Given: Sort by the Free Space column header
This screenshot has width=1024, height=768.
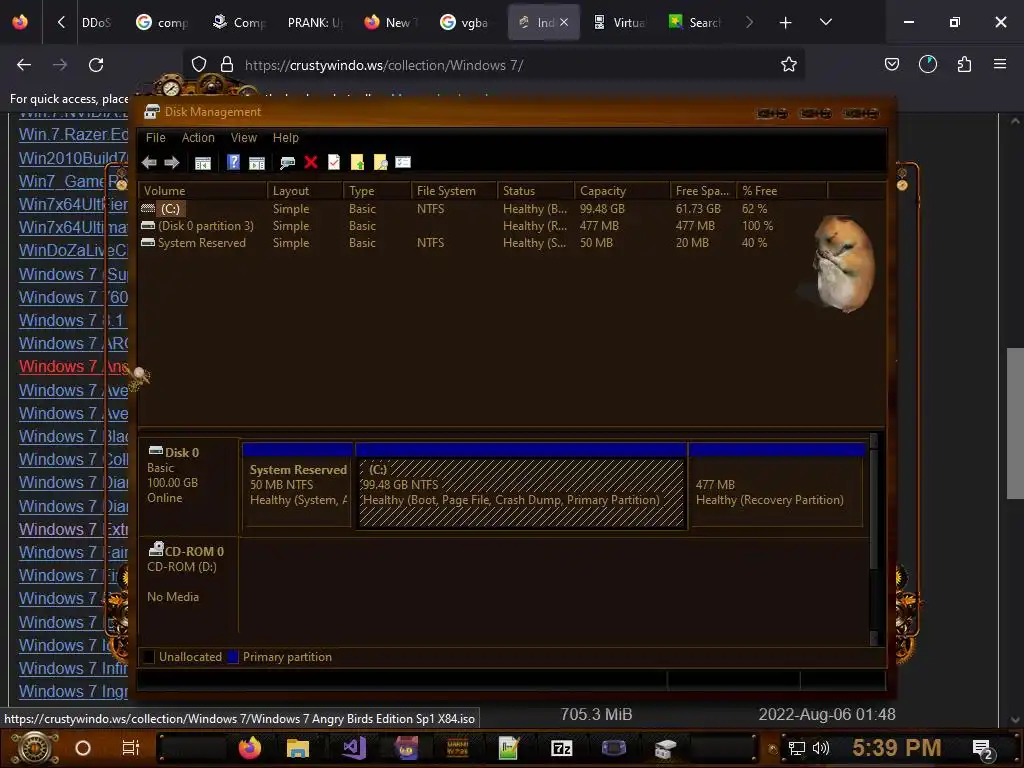Looking at the screenshot, I should click(x=703, y=191).
